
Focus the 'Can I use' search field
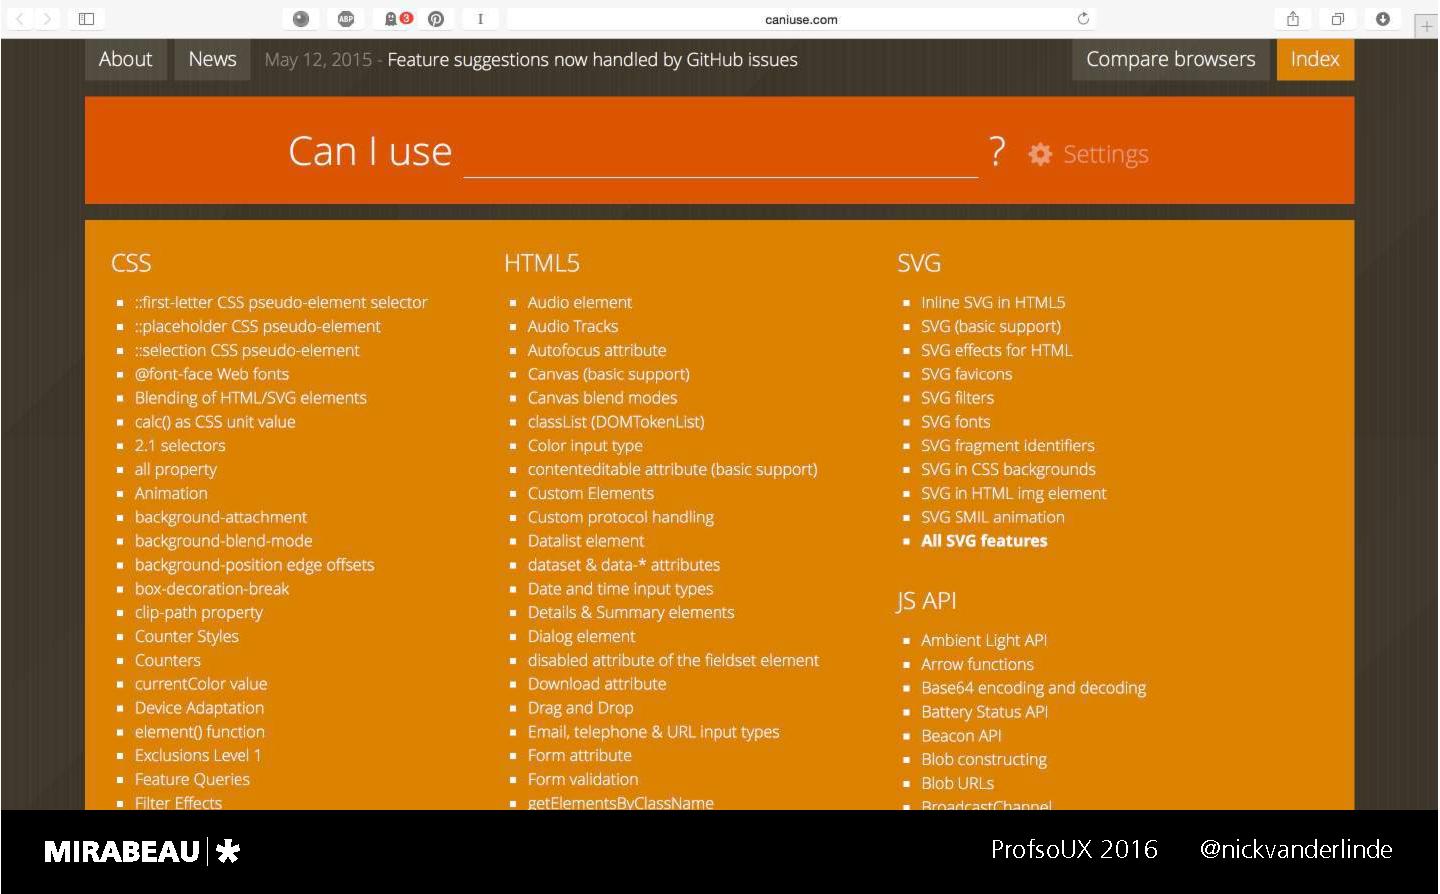coord(720,154)
